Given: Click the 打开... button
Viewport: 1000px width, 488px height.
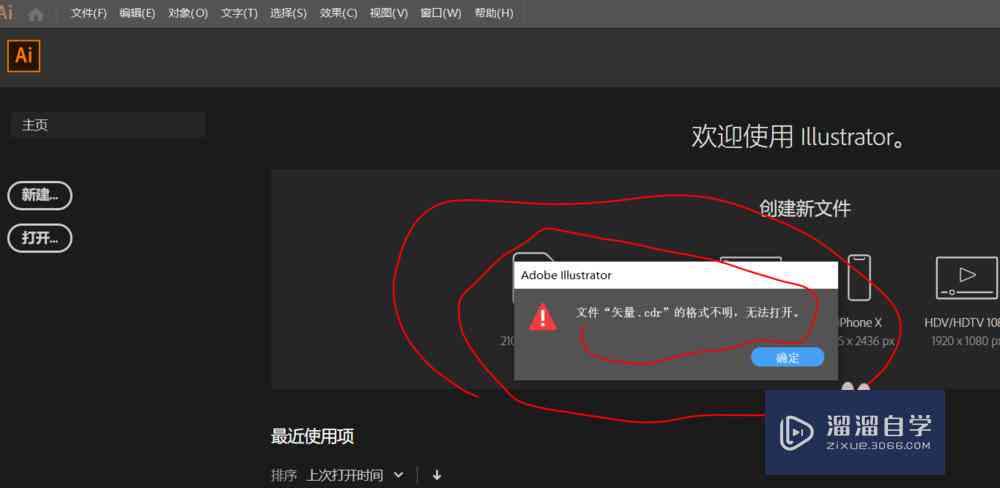Looking at the screenshot, I should 40,239.
